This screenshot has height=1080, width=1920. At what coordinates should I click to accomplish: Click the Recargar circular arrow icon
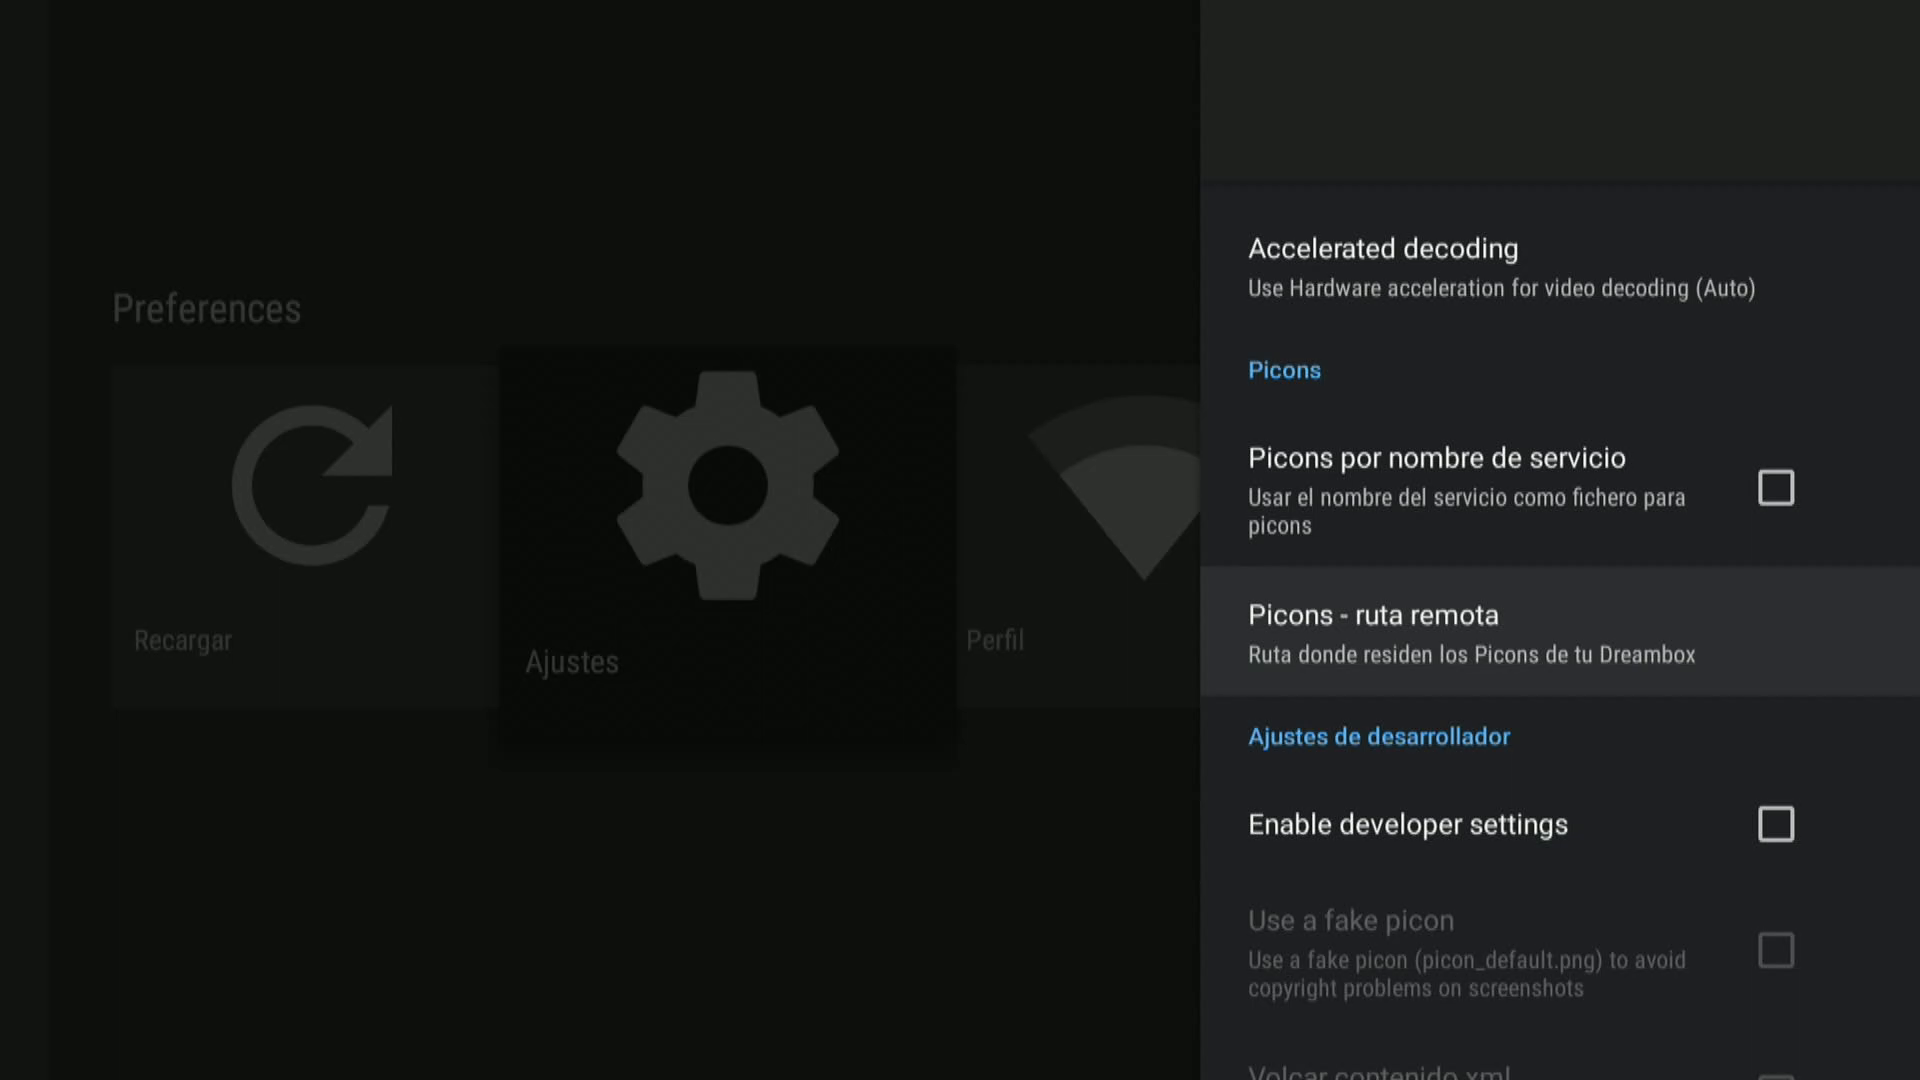tap(312, 486)
